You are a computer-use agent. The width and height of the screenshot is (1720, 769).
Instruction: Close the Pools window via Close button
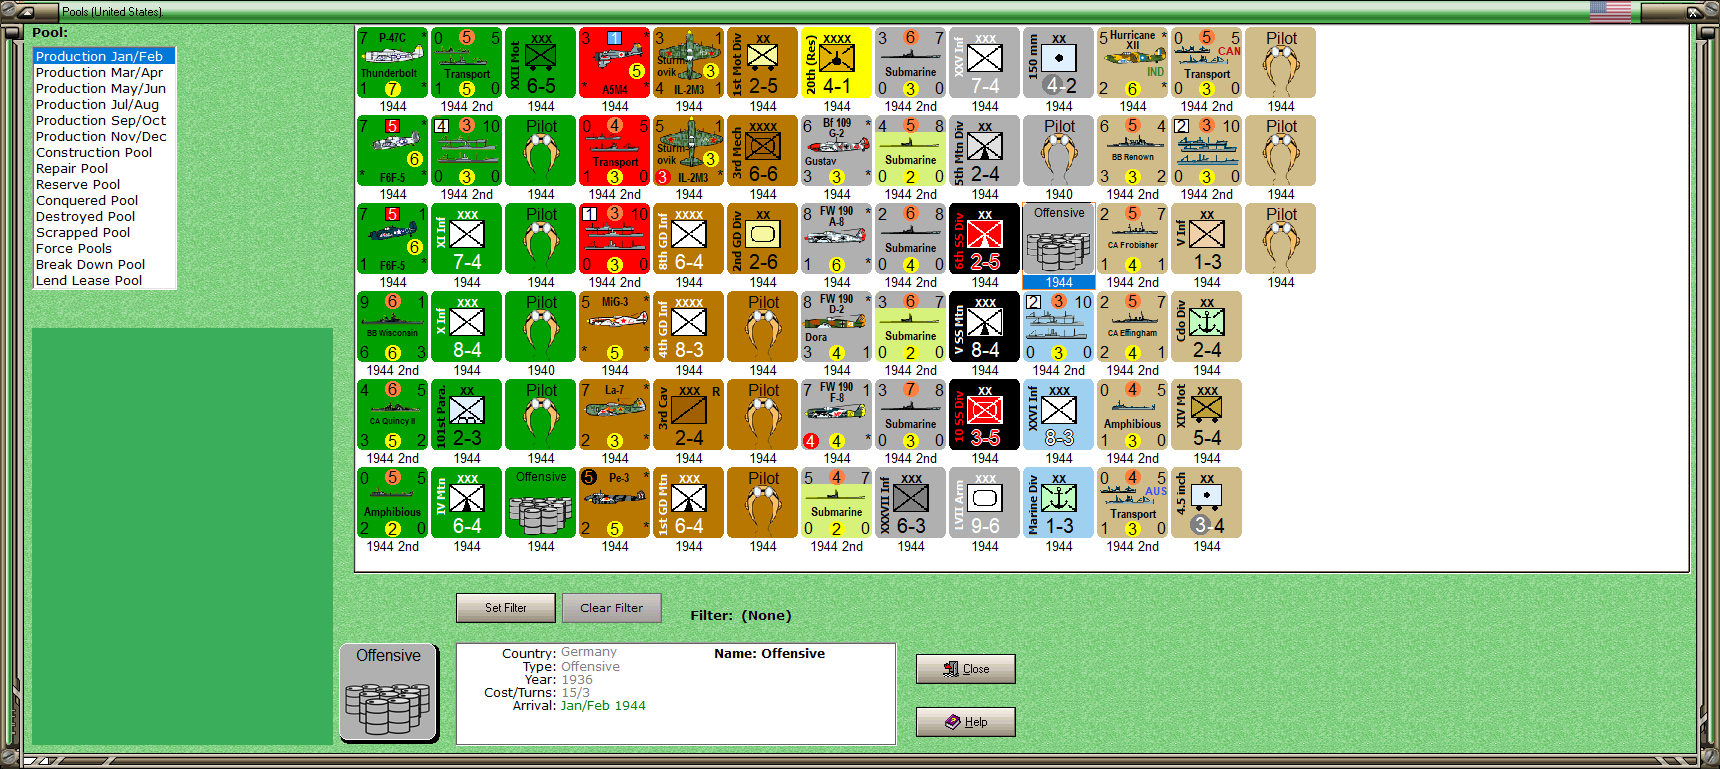966,669
